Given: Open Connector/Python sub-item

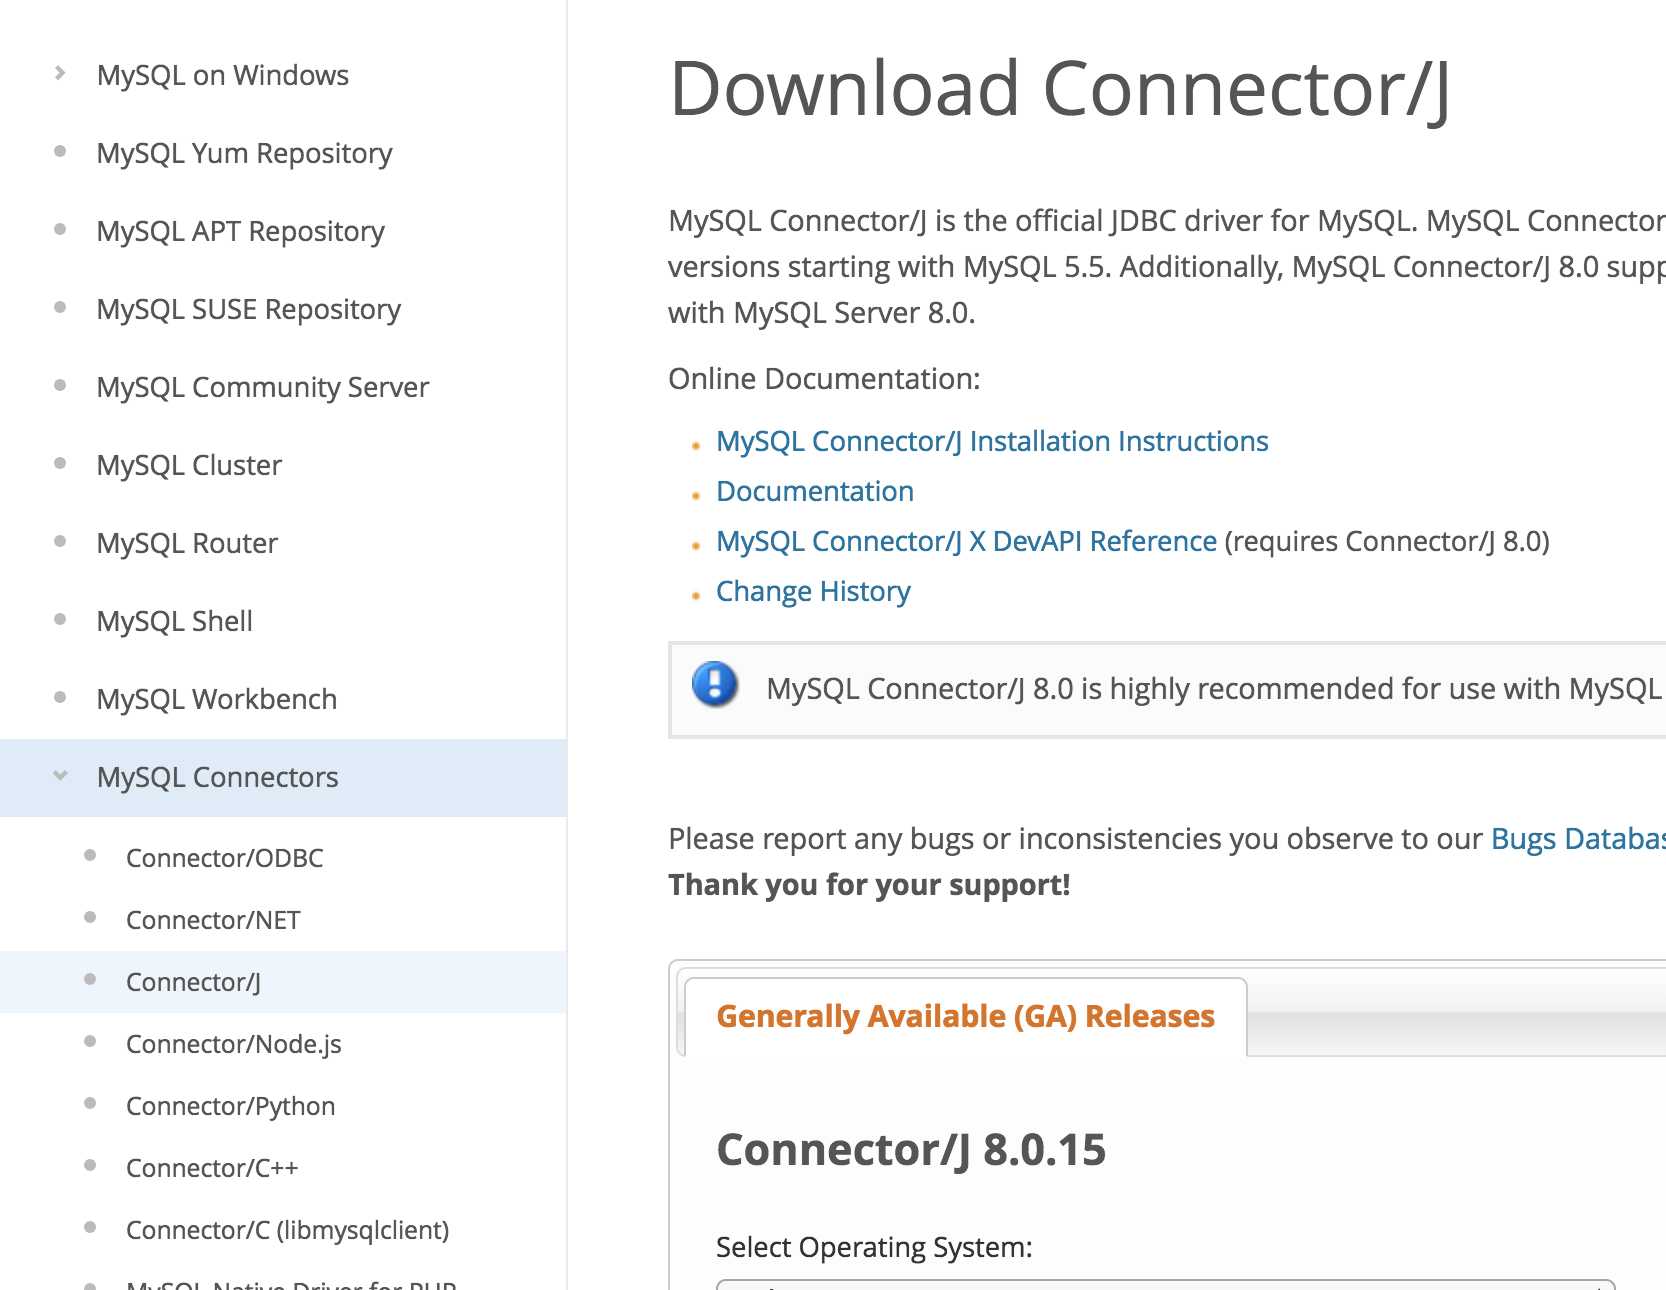Looking at the screenshot, I should 230,1106.
